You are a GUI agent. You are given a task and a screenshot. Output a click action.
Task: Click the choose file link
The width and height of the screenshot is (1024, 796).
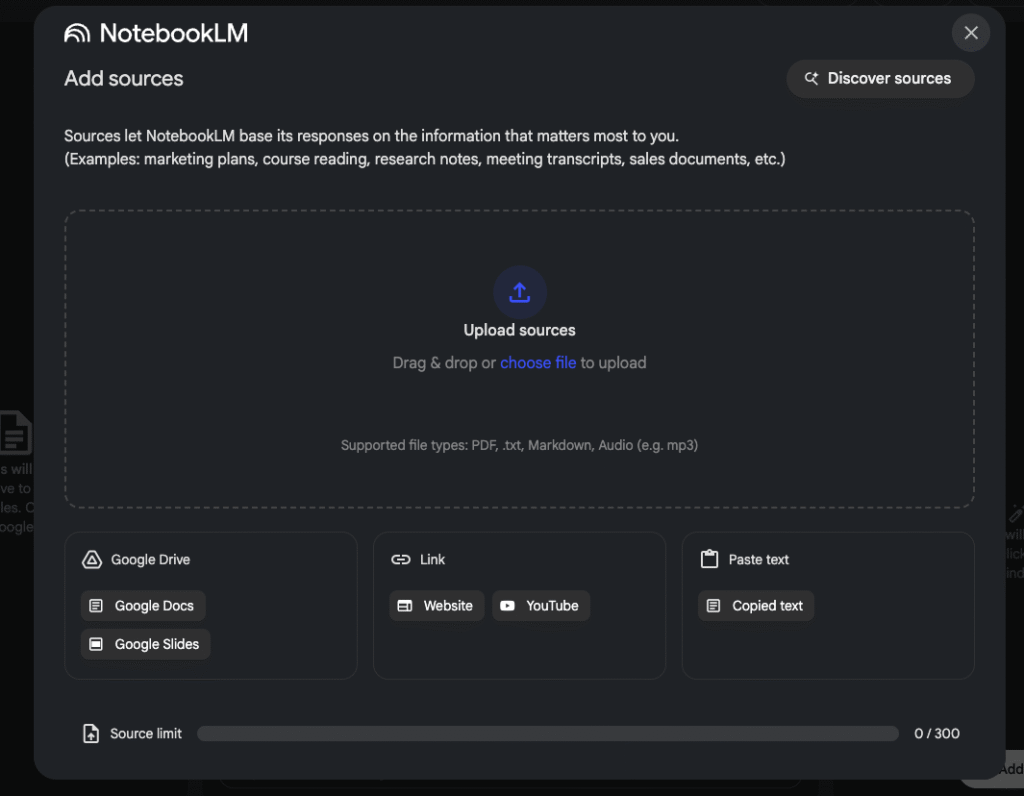(x=538, y=363)
